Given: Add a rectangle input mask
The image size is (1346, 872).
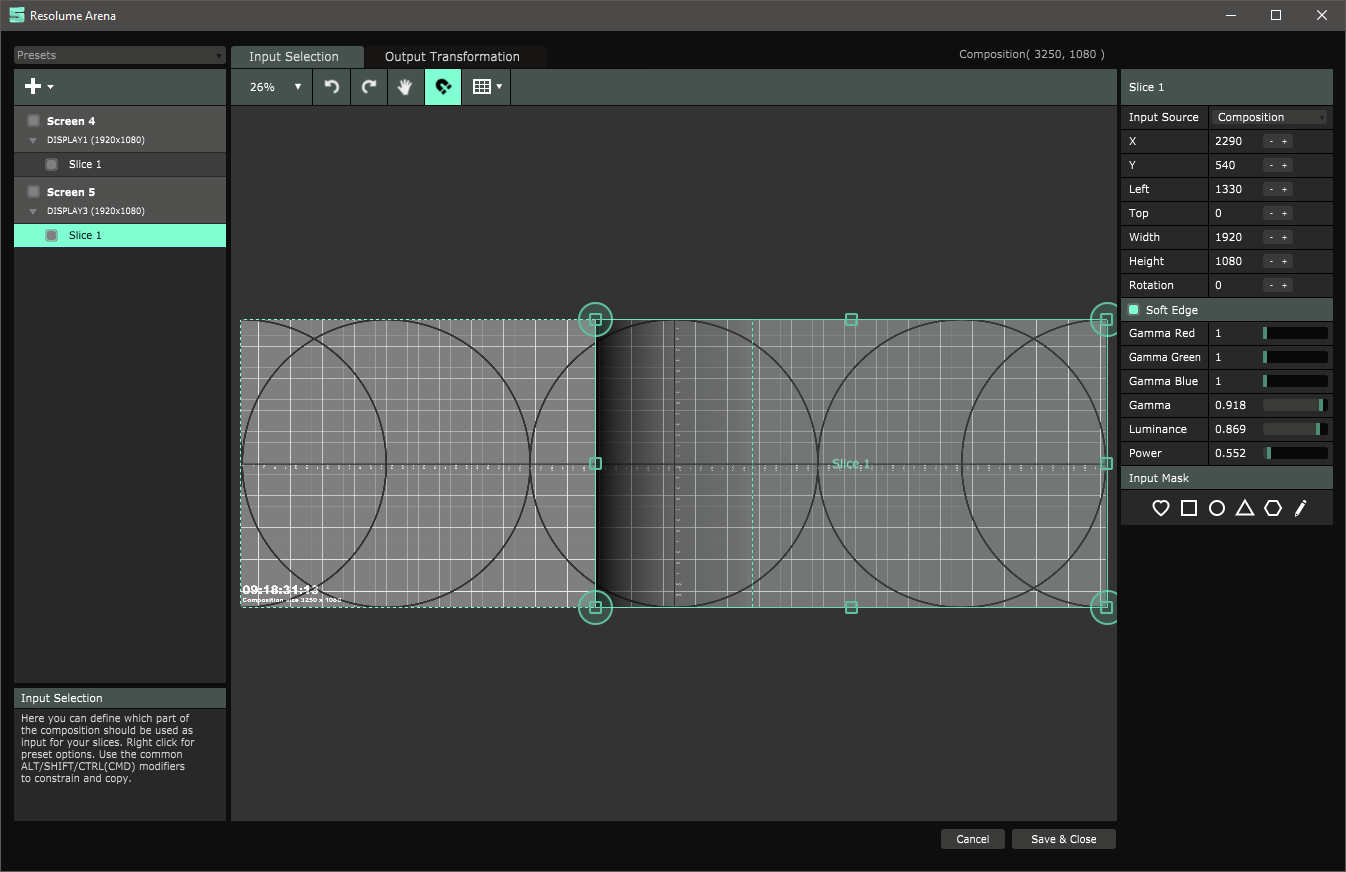Looking at the screenshot, I should (x=1189, y=508).
